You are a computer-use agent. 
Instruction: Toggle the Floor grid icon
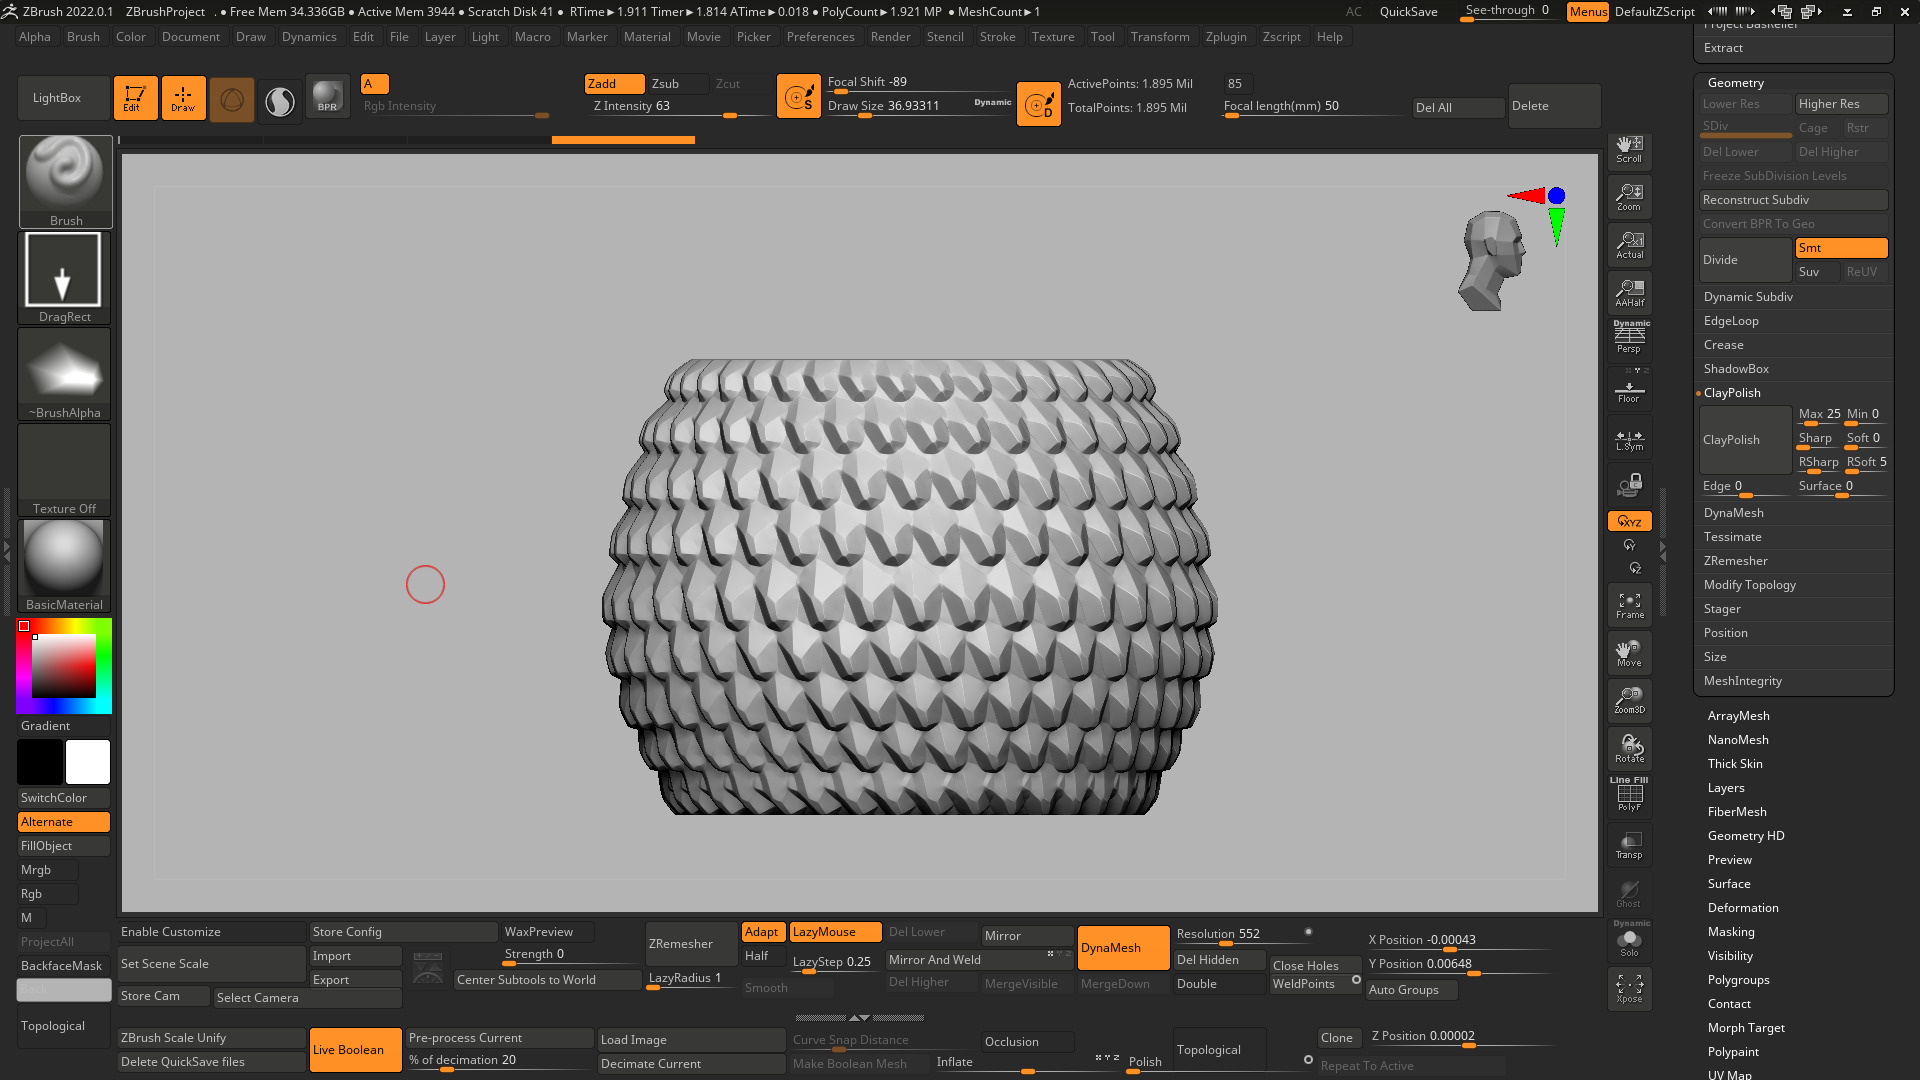click(1629, 390)
